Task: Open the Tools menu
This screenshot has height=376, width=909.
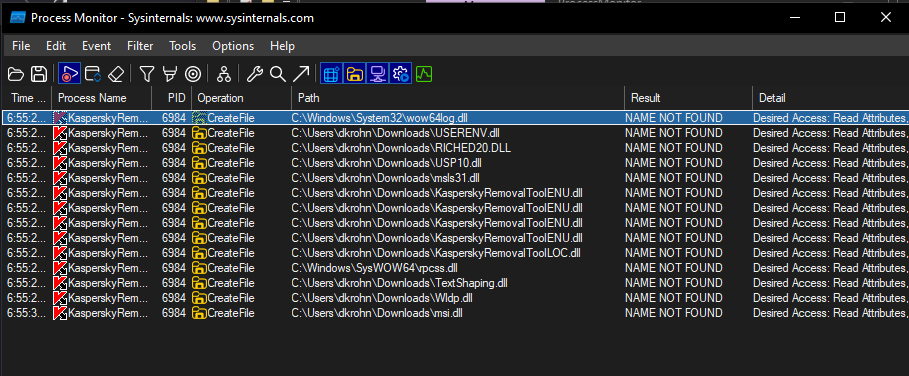Action: [x=183, y=46]
